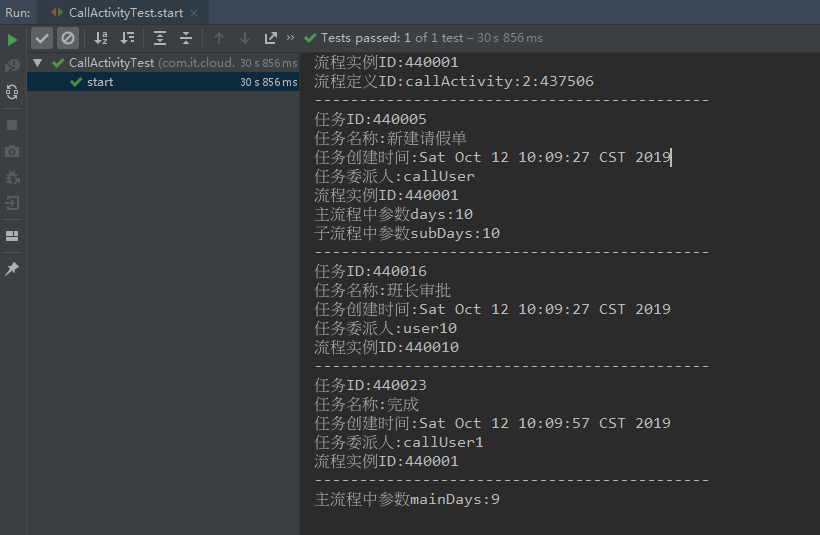The width and height of the screenshot is (820, 535).
Task: Select the start test row
Action: point(163,82)
